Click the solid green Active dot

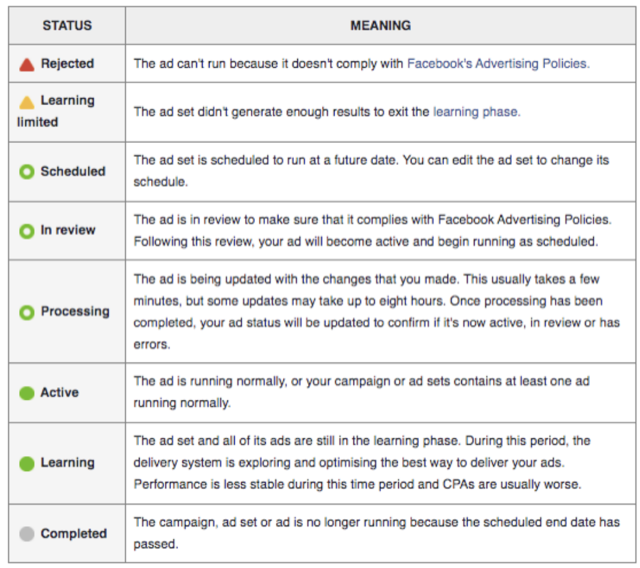pyautogui.click(x=27, y=393)
